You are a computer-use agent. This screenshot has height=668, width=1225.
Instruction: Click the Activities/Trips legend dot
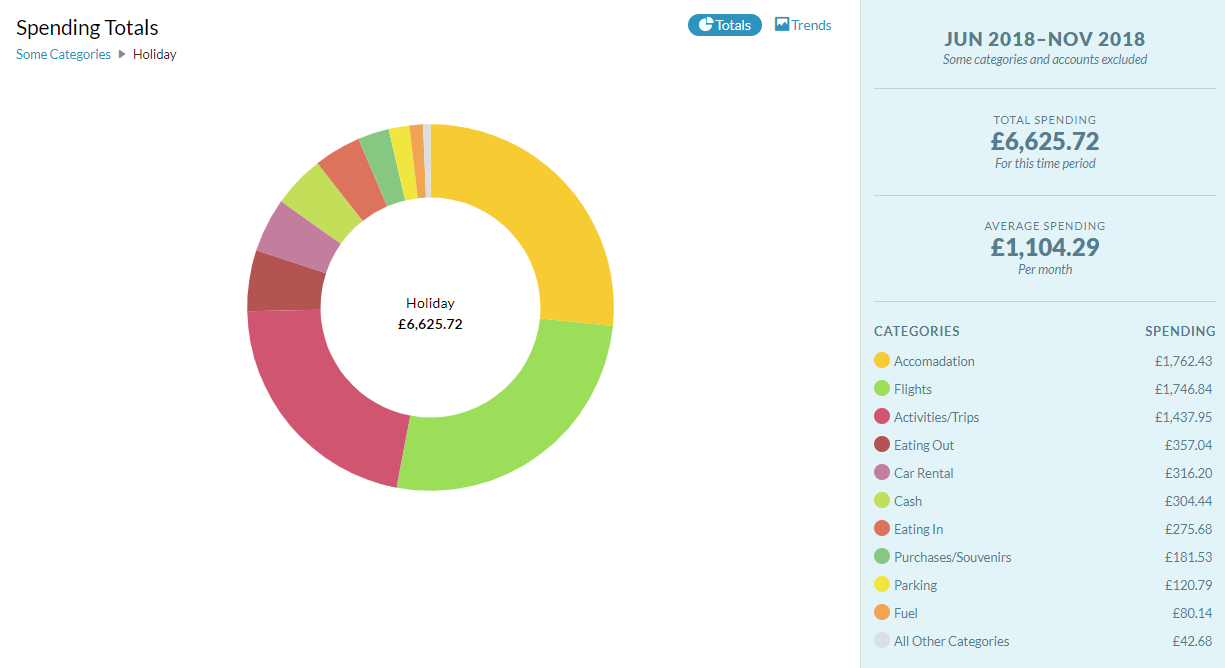(x=882, y=417)
